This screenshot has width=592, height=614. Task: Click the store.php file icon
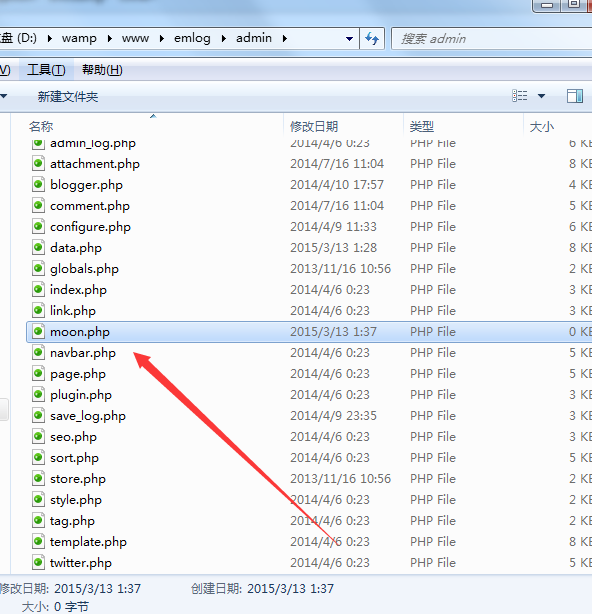point(38,479)
